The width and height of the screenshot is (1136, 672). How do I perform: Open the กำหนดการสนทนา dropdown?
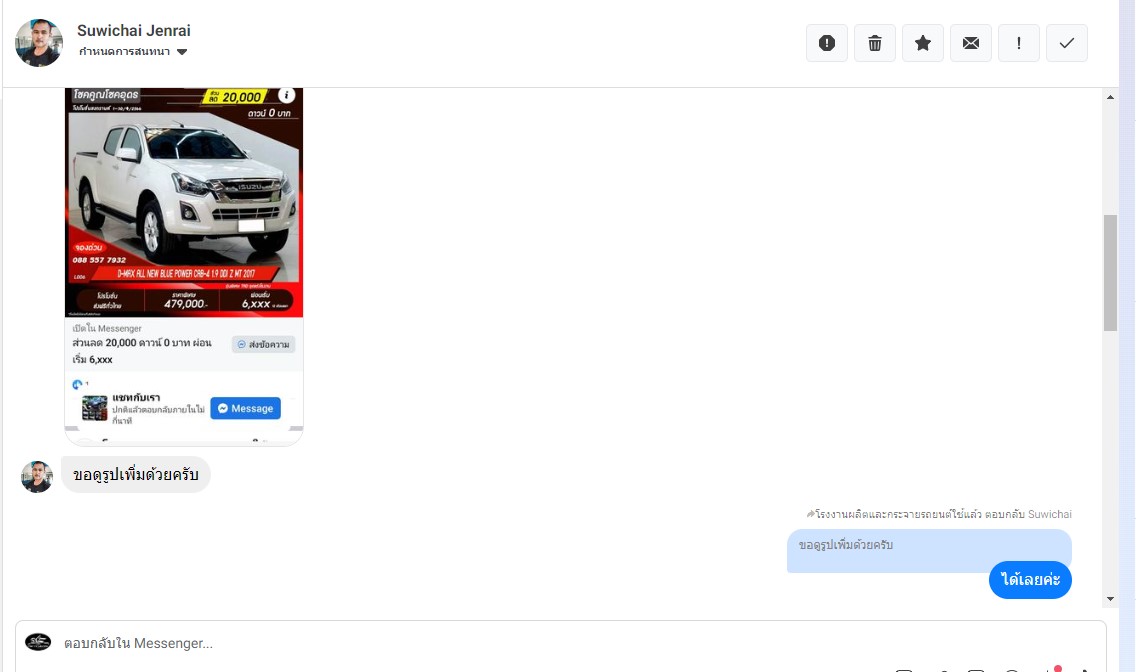coord(133,51)
